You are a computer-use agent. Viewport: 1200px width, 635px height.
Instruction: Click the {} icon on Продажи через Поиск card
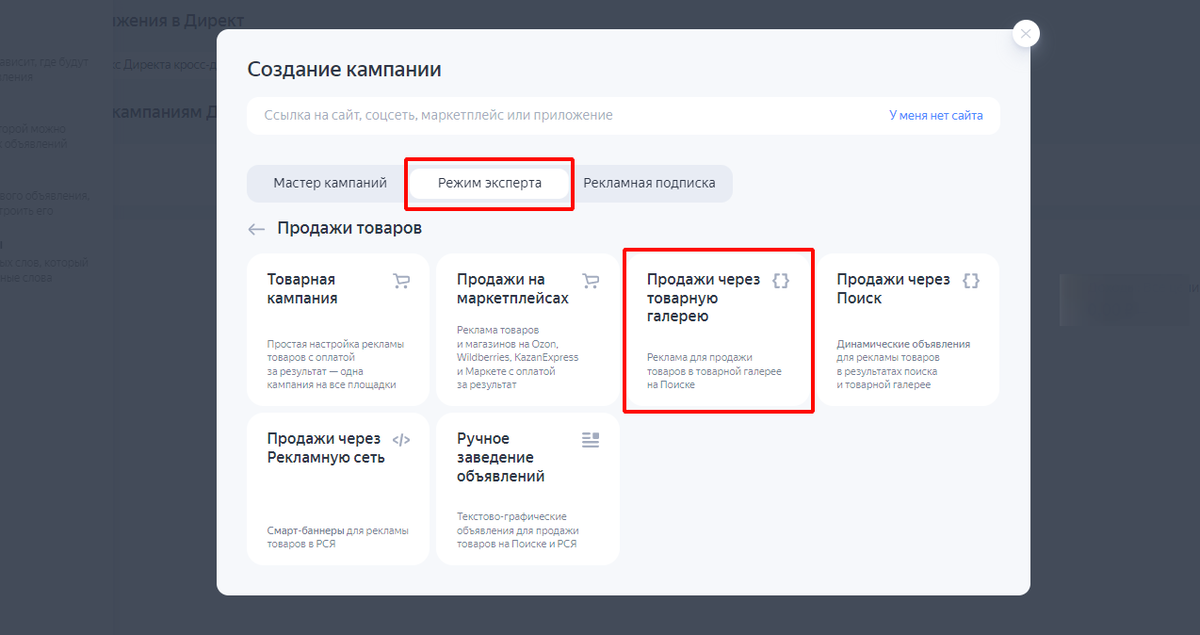(x=971, y=281)
